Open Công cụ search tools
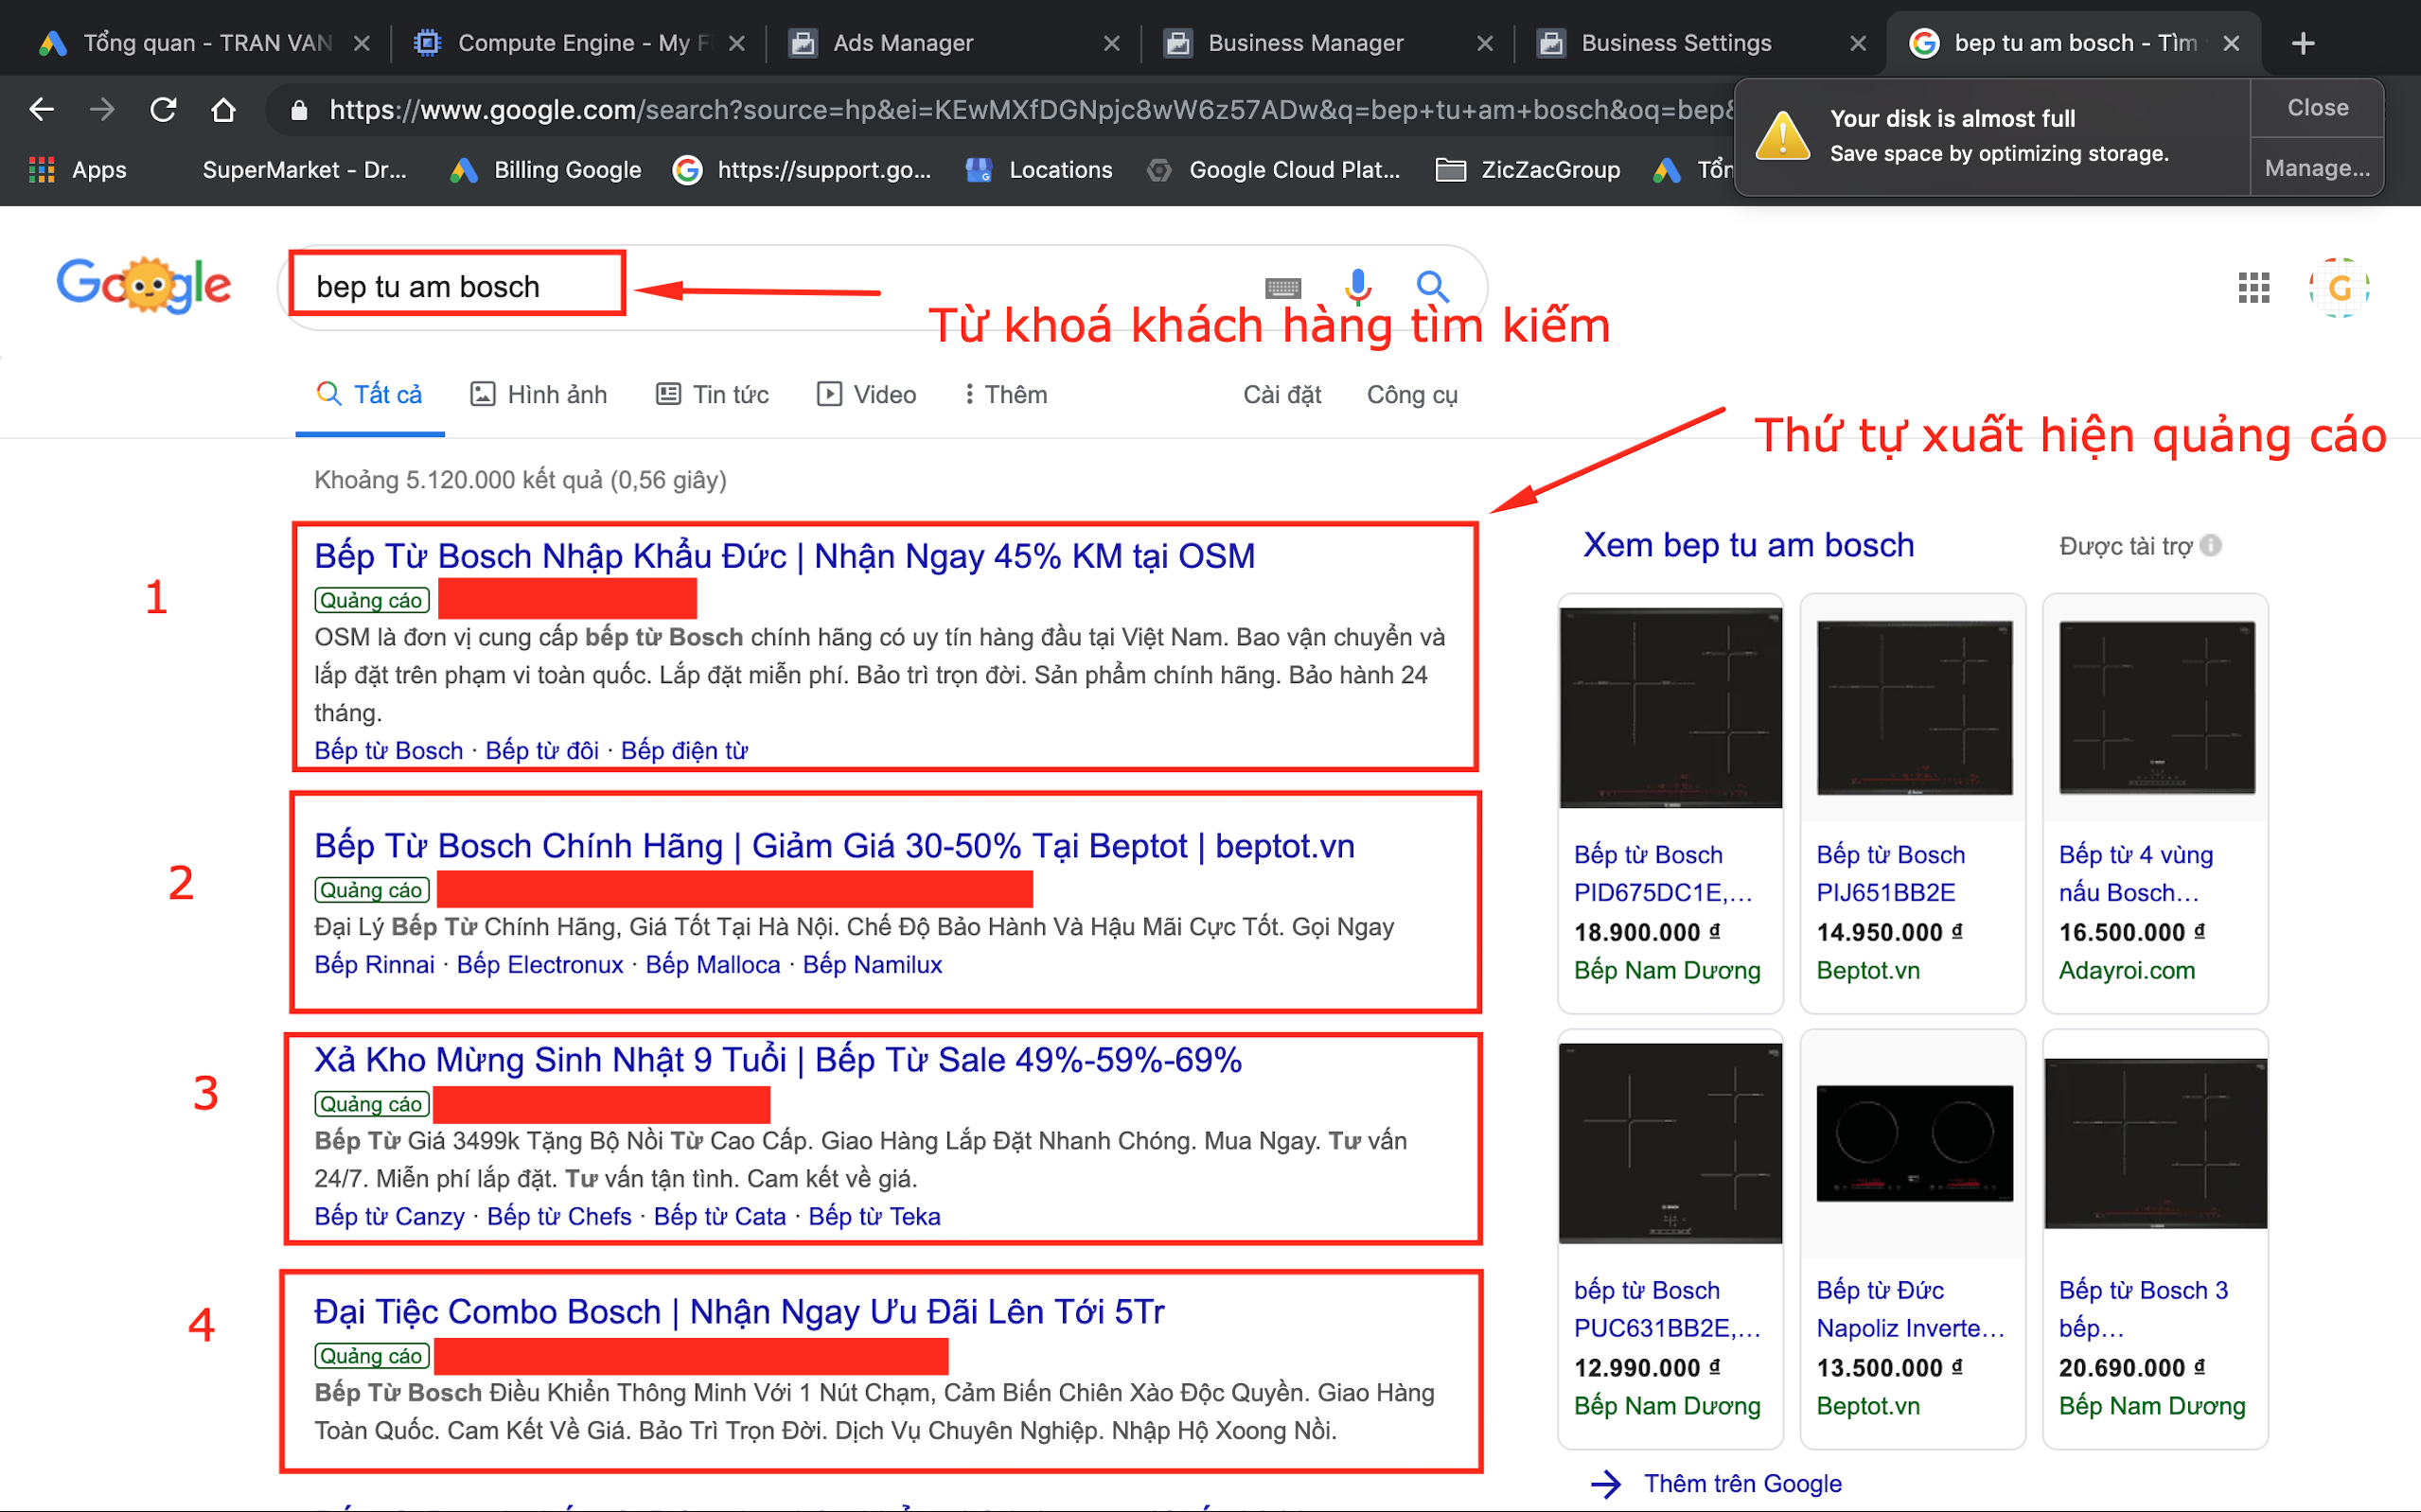The height and width of the screenshot is (1512, 2421). click(1412, 394)
